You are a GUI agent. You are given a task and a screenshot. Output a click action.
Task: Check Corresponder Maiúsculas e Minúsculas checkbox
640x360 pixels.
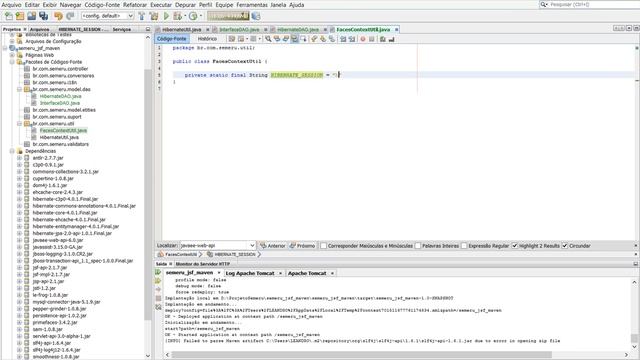(x=324, y=246)
